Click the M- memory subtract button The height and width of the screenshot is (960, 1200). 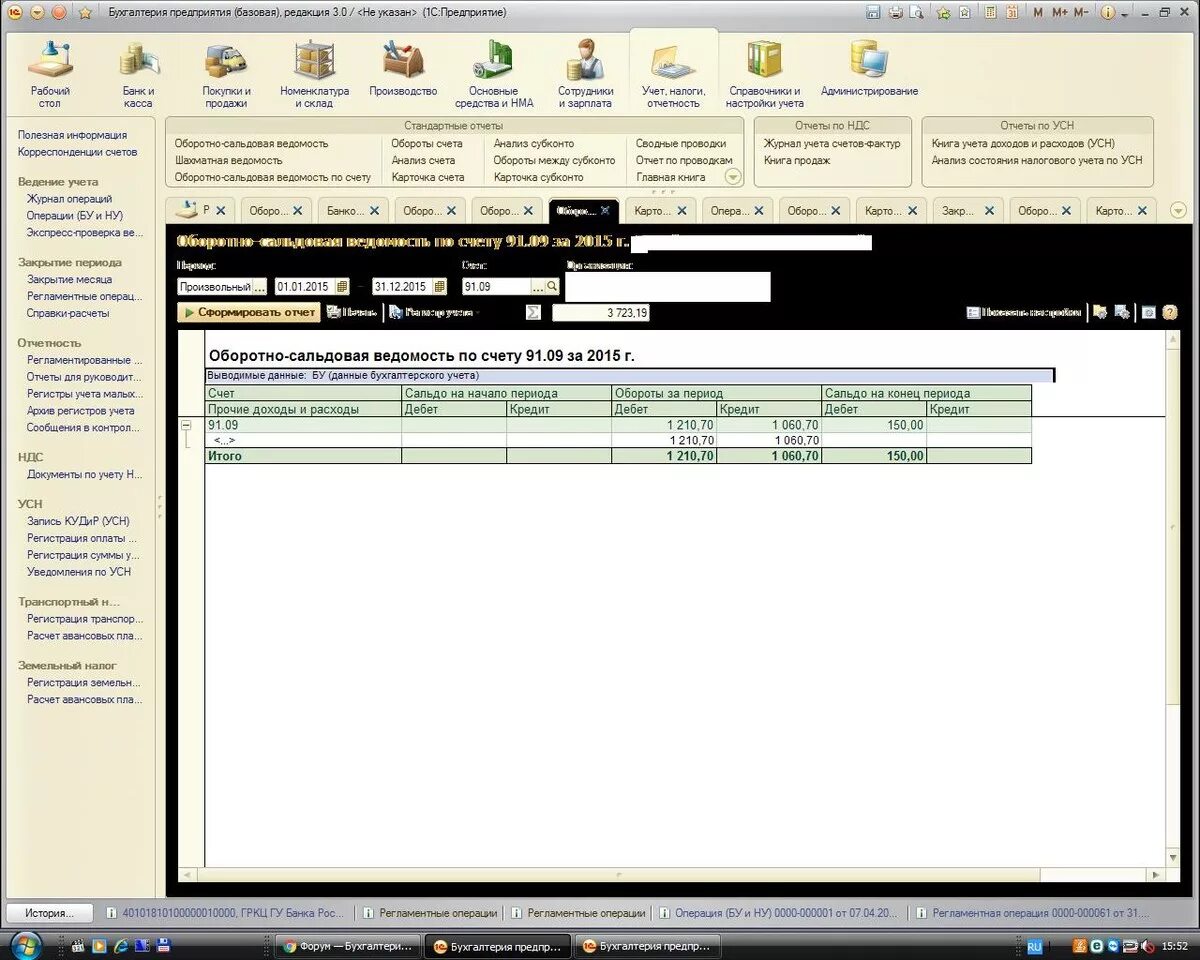click(x=1081, y=12)
